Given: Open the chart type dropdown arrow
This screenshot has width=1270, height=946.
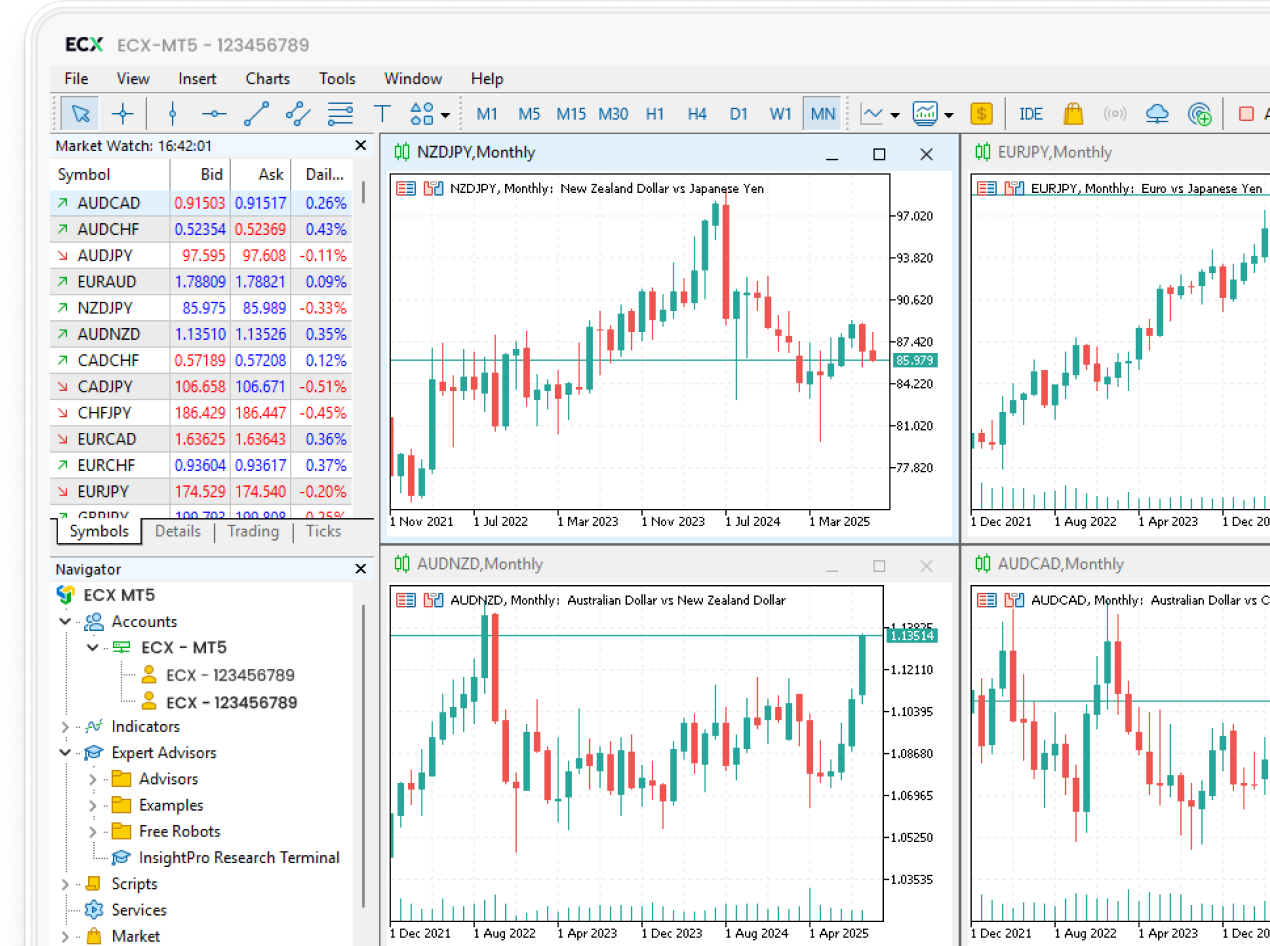Looking at the screenshot, I should tap(895, 115).
